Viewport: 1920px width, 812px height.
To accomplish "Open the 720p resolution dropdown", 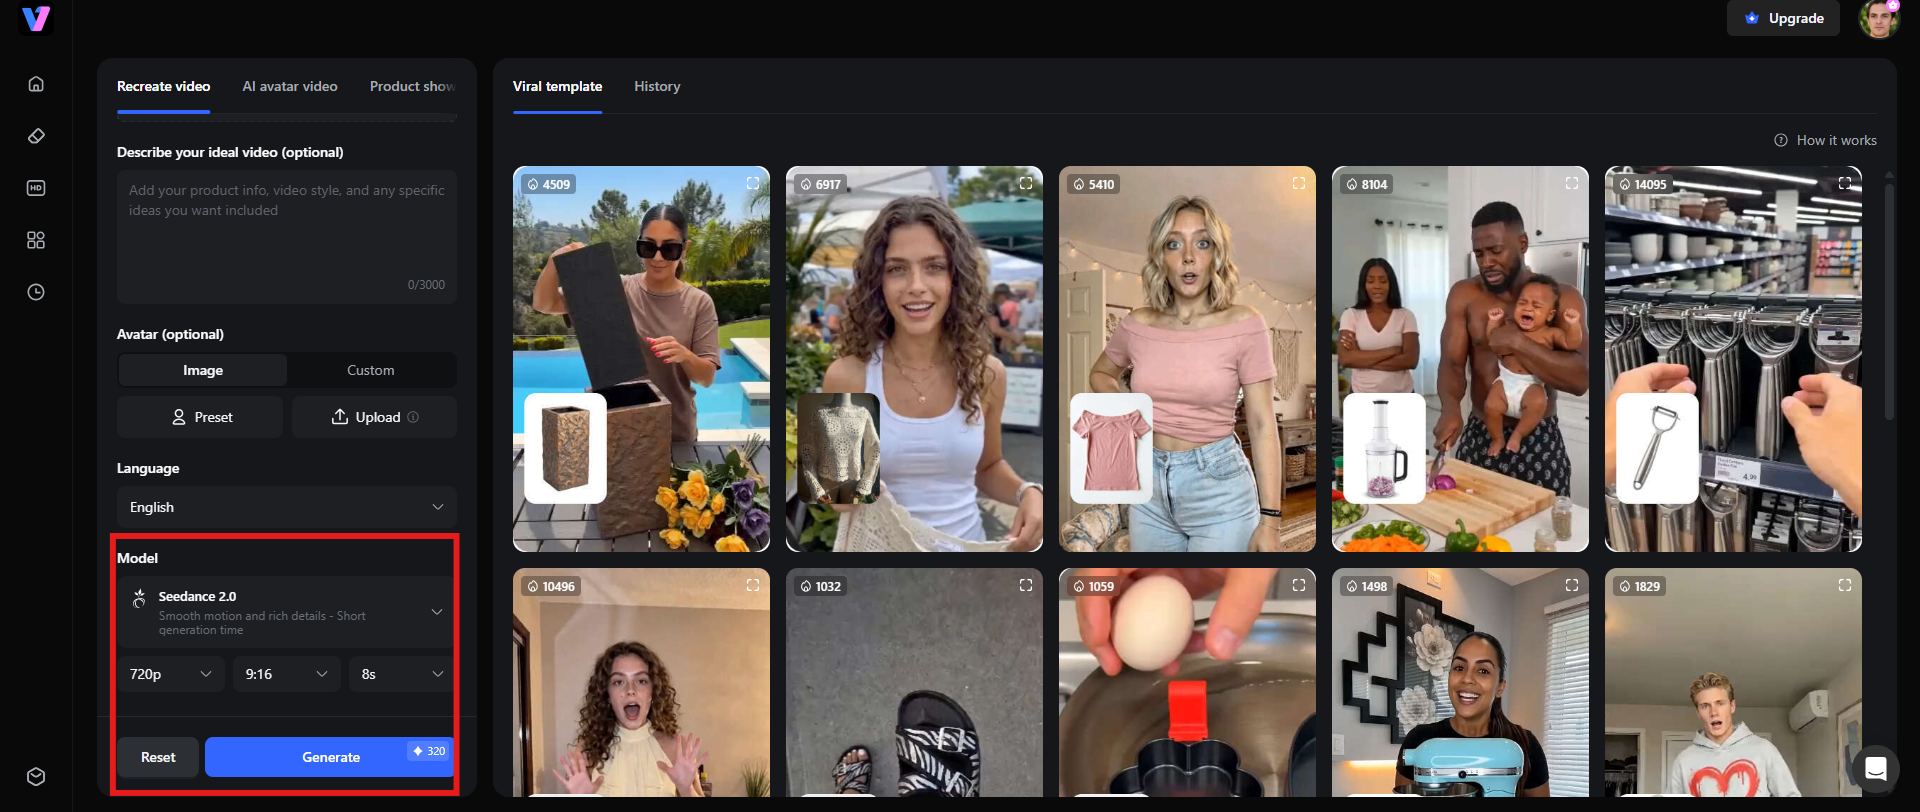I will click(171, 674).
